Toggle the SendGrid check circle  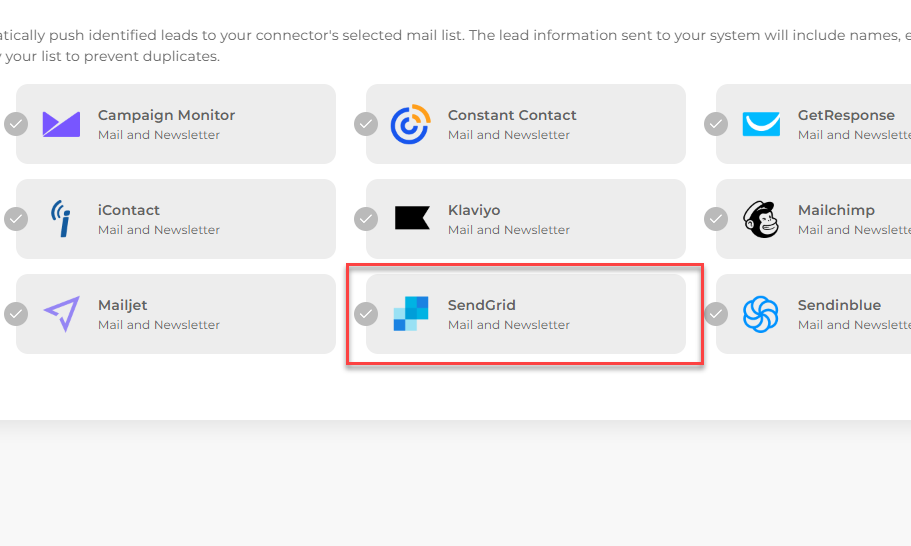tap(366, 314)
